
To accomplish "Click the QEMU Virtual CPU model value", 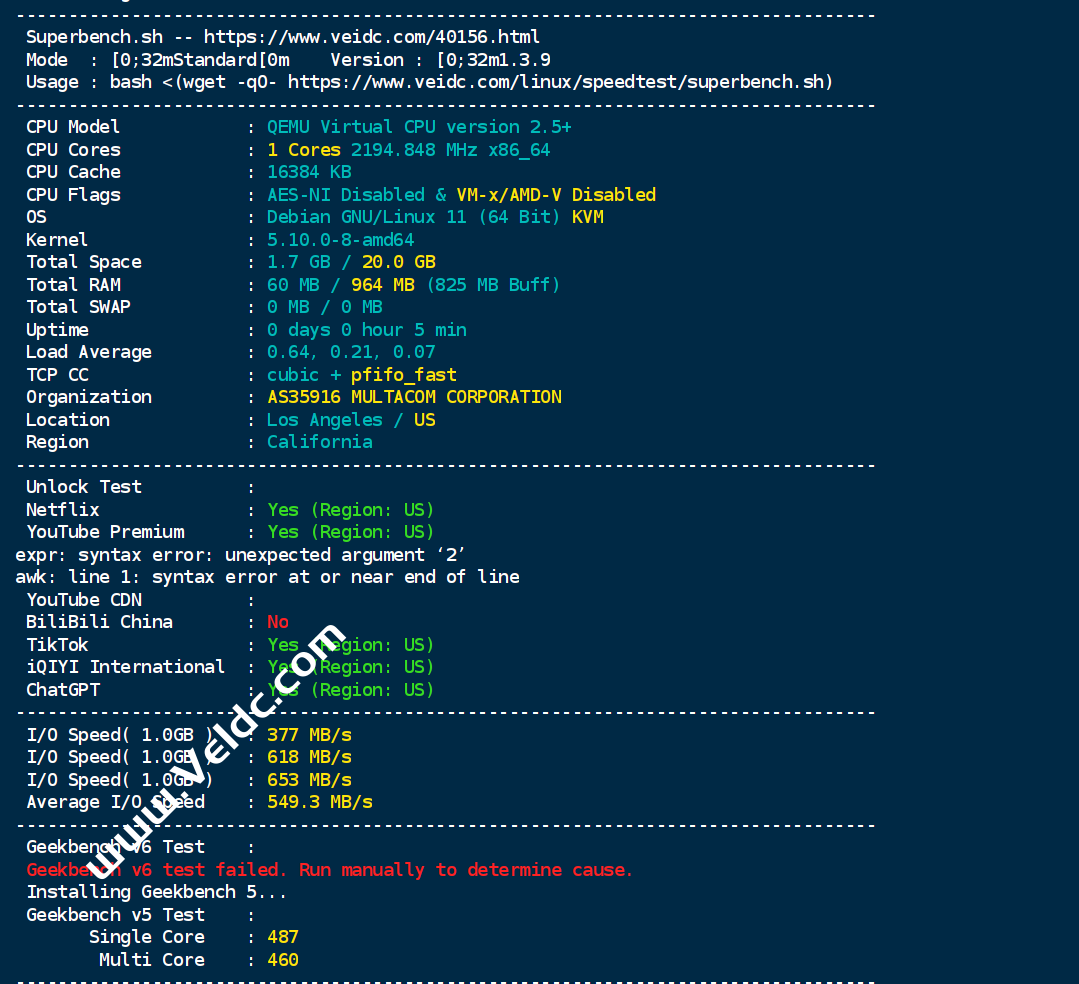I will tap(419, 127).
